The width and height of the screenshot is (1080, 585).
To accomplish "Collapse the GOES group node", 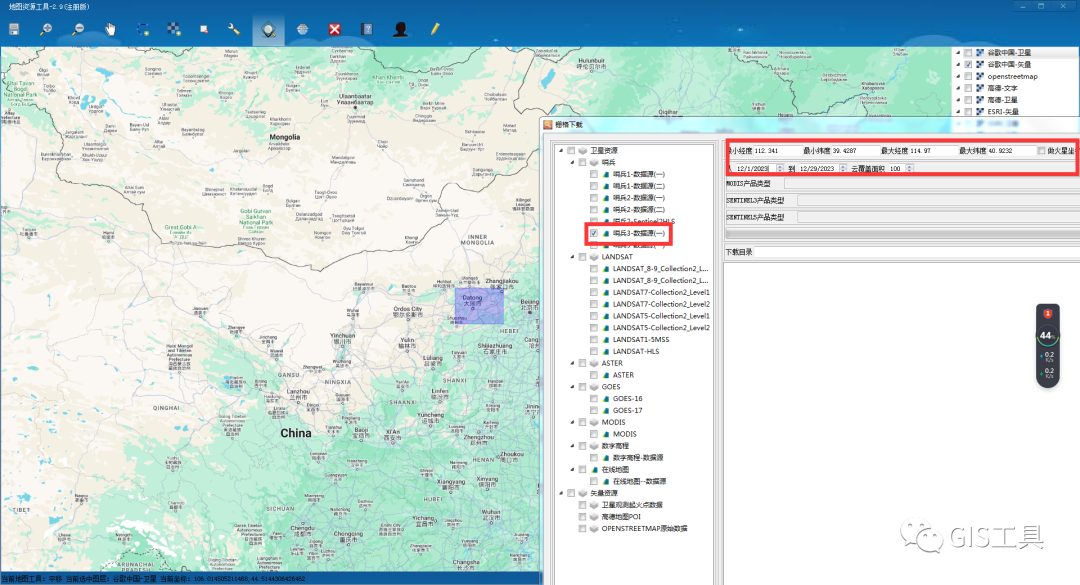I will 572,387.
